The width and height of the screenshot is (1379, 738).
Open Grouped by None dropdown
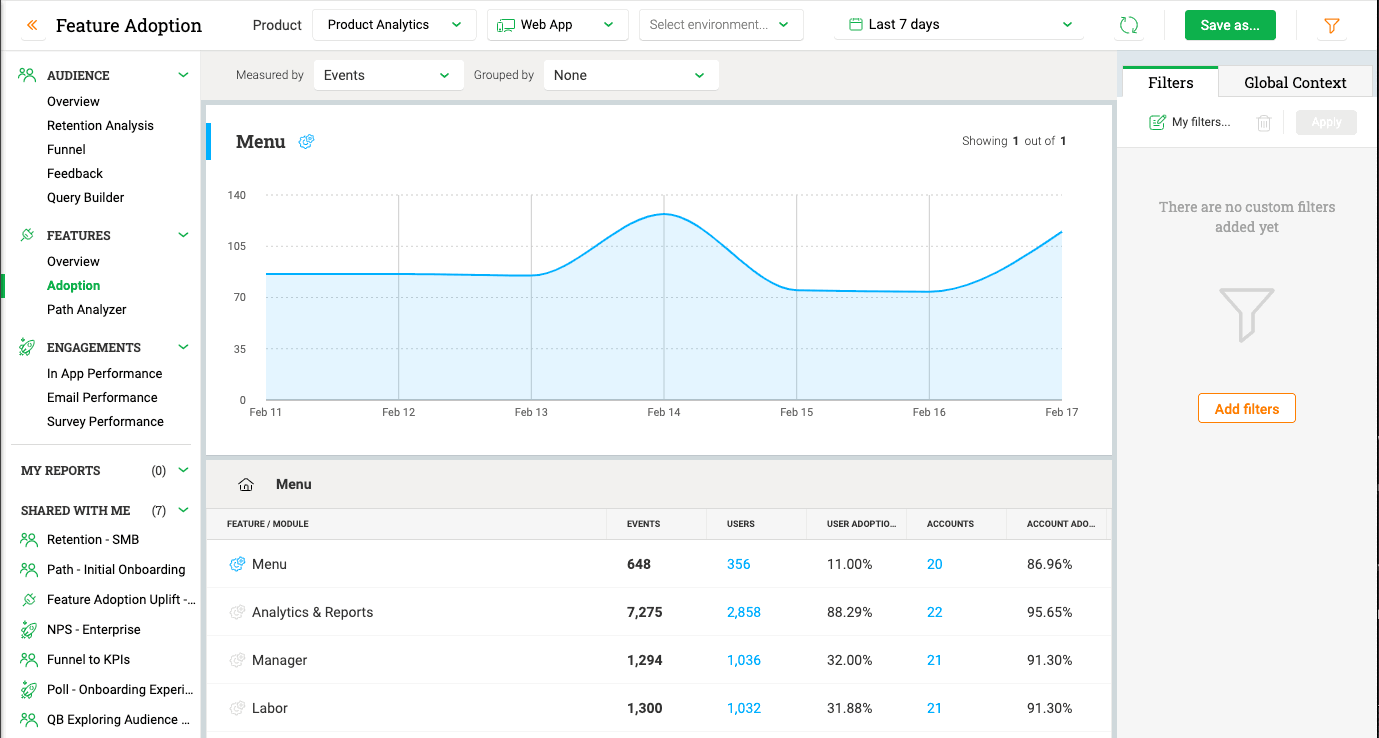pyautogui.click(x=631, y=75)
